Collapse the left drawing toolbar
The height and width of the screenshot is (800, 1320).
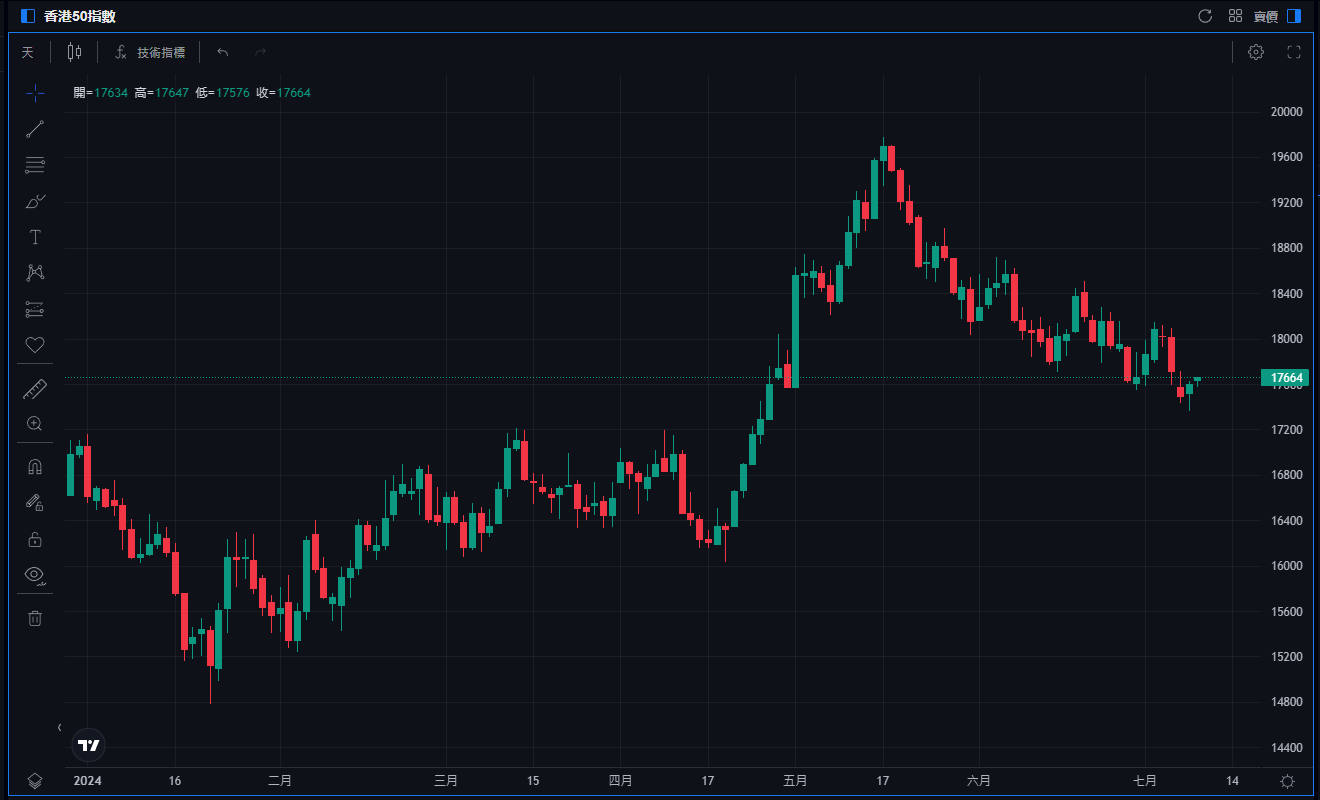tap(59, 727)
